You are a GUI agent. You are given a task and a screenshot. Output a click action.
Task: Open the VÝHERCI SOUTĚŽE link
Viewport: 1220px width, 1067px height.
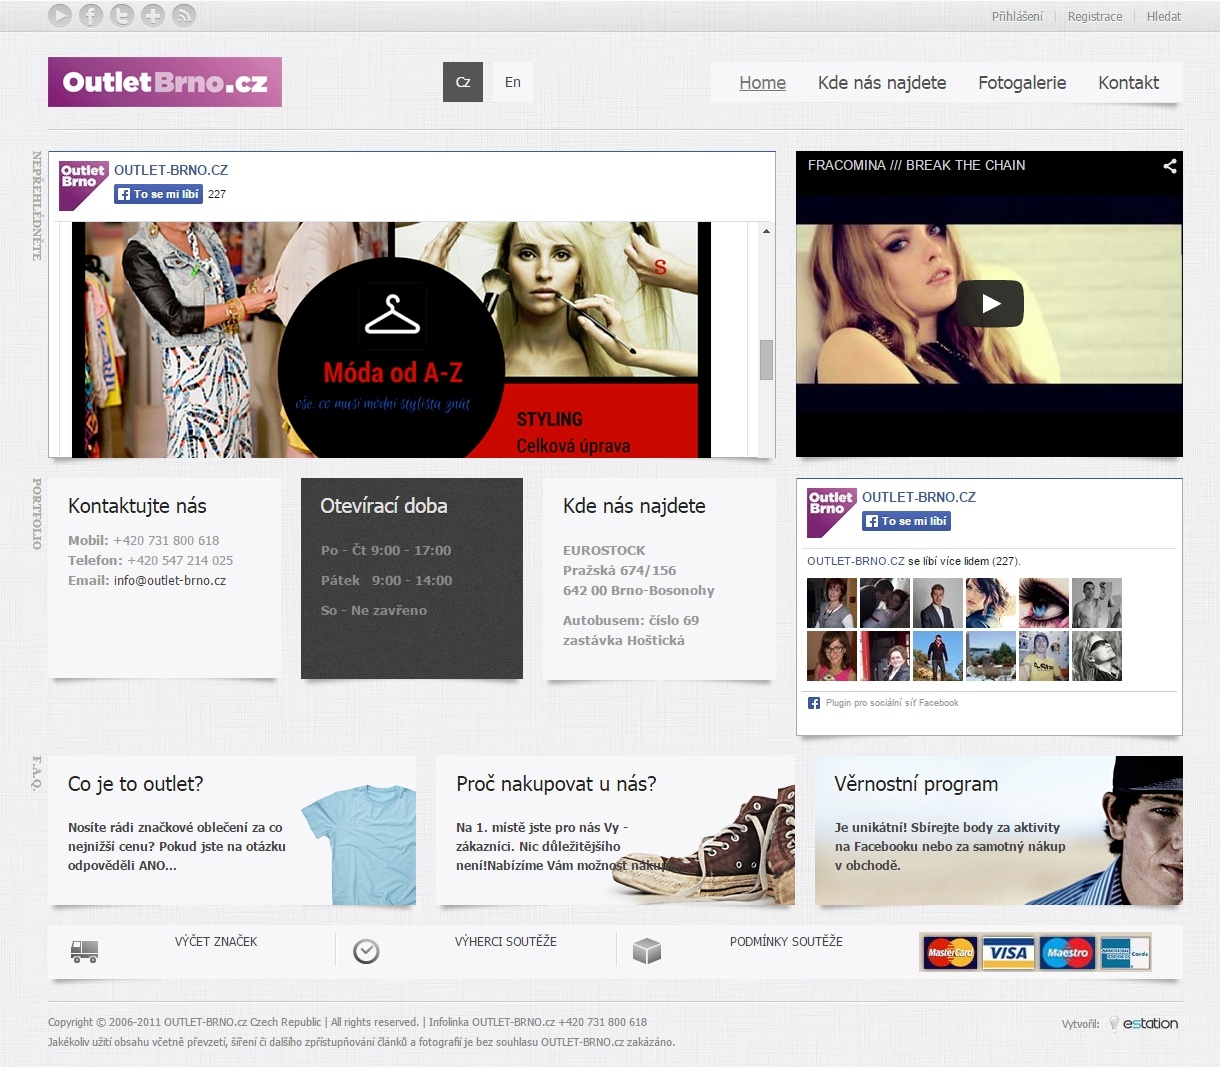point(506,942)
